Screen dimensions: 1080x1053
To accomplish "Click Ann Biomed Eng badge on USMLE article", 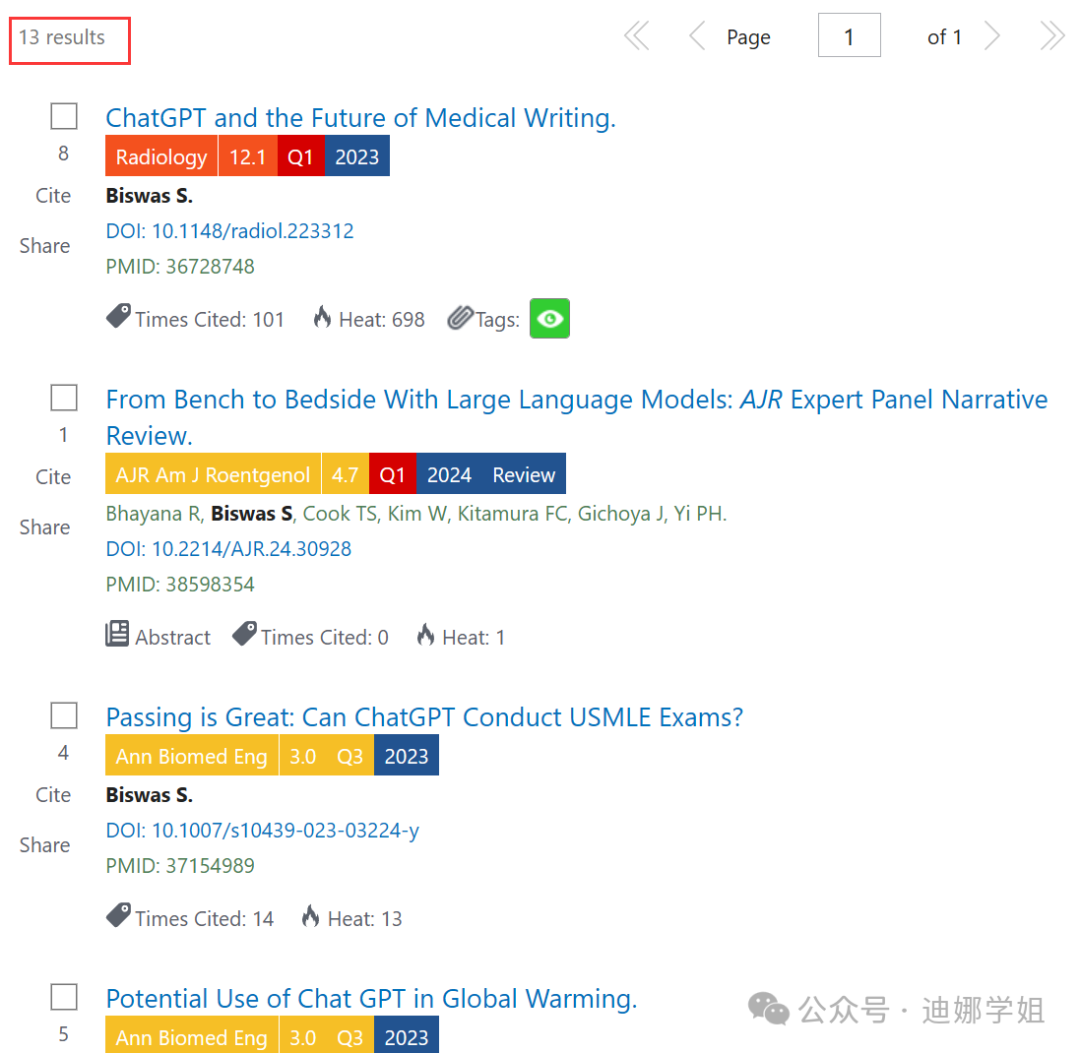I will click(x=191, y=755).
